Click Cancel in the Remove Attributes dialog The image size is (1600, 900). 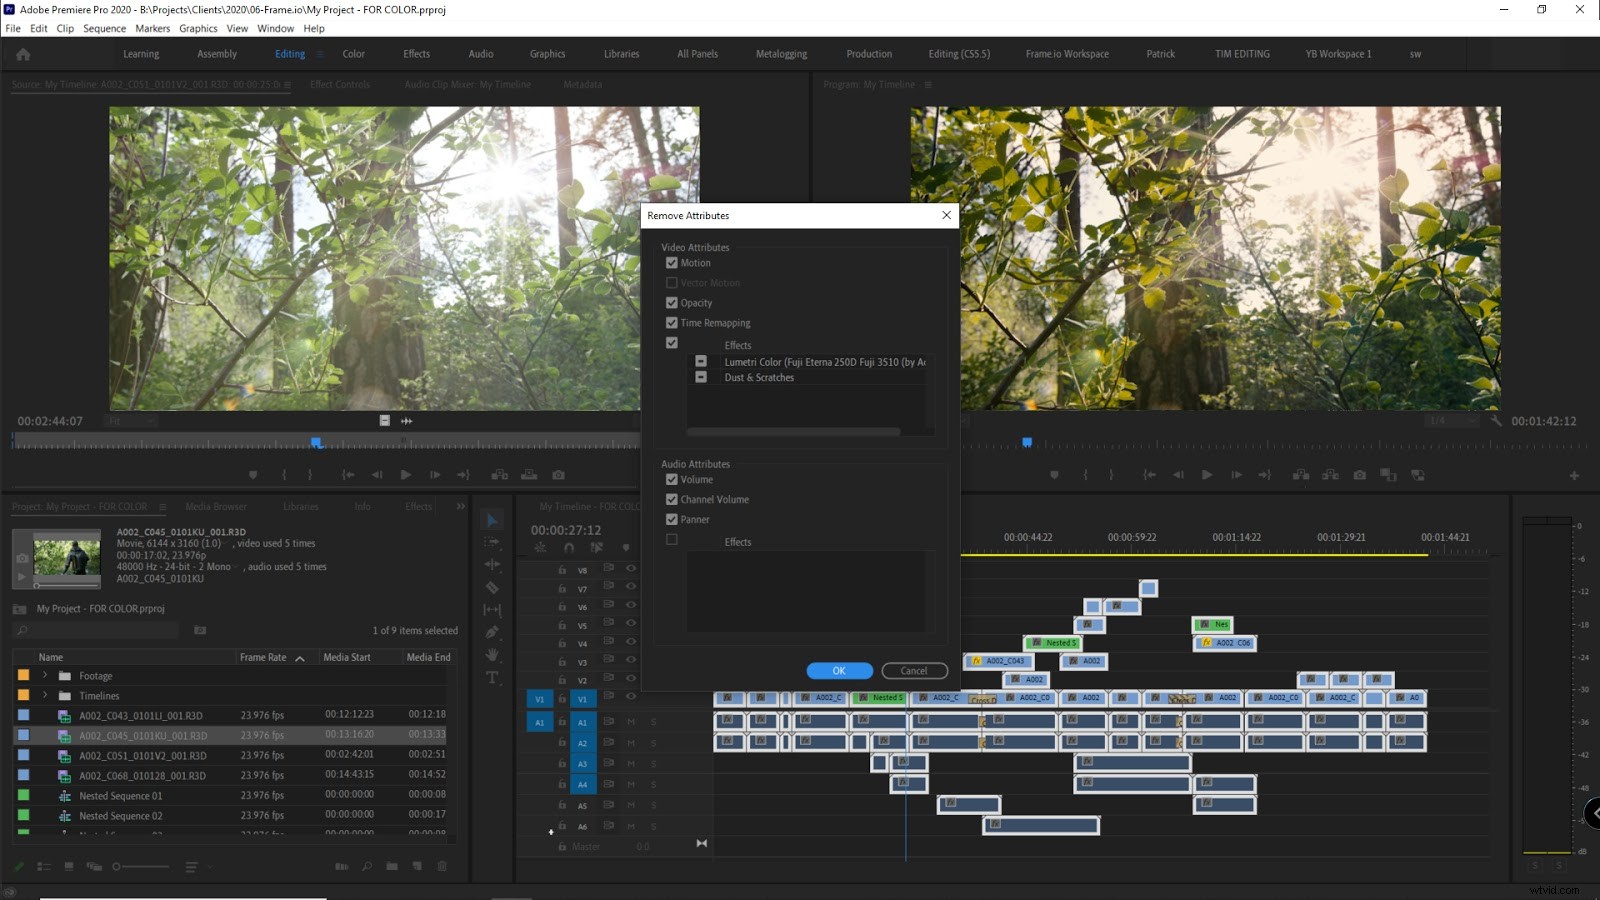913,670
